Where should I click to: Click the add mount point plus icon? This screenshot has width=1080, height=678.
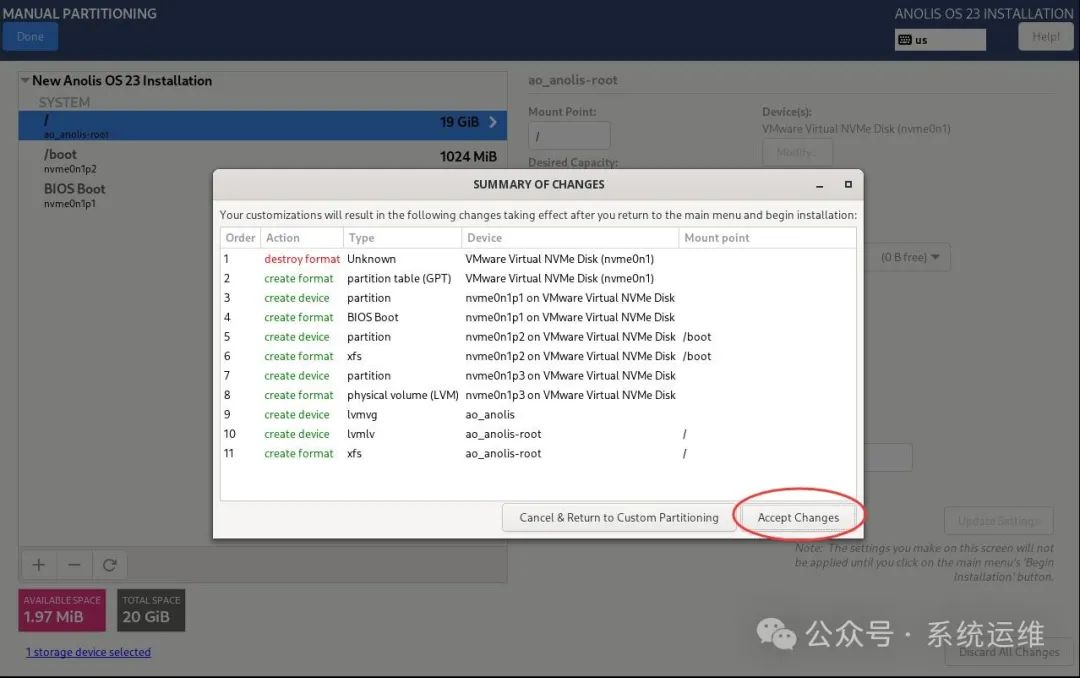[39, 565]
